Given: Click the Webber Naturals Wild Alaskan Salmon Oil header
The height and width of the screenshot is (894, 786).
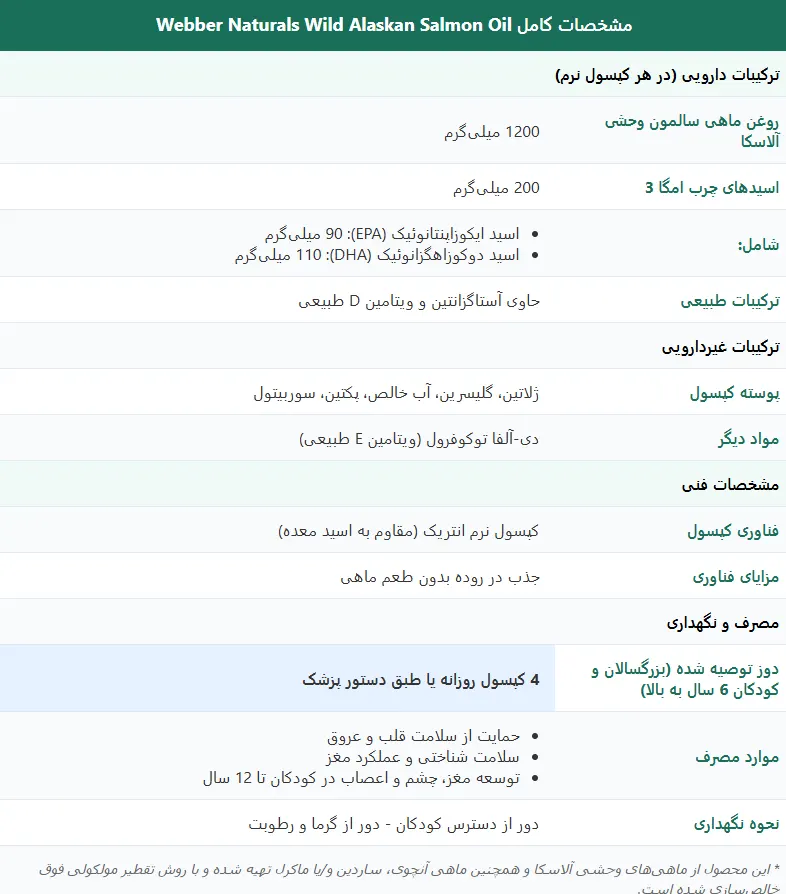Looking at the screenshot, I should [393, 25].
